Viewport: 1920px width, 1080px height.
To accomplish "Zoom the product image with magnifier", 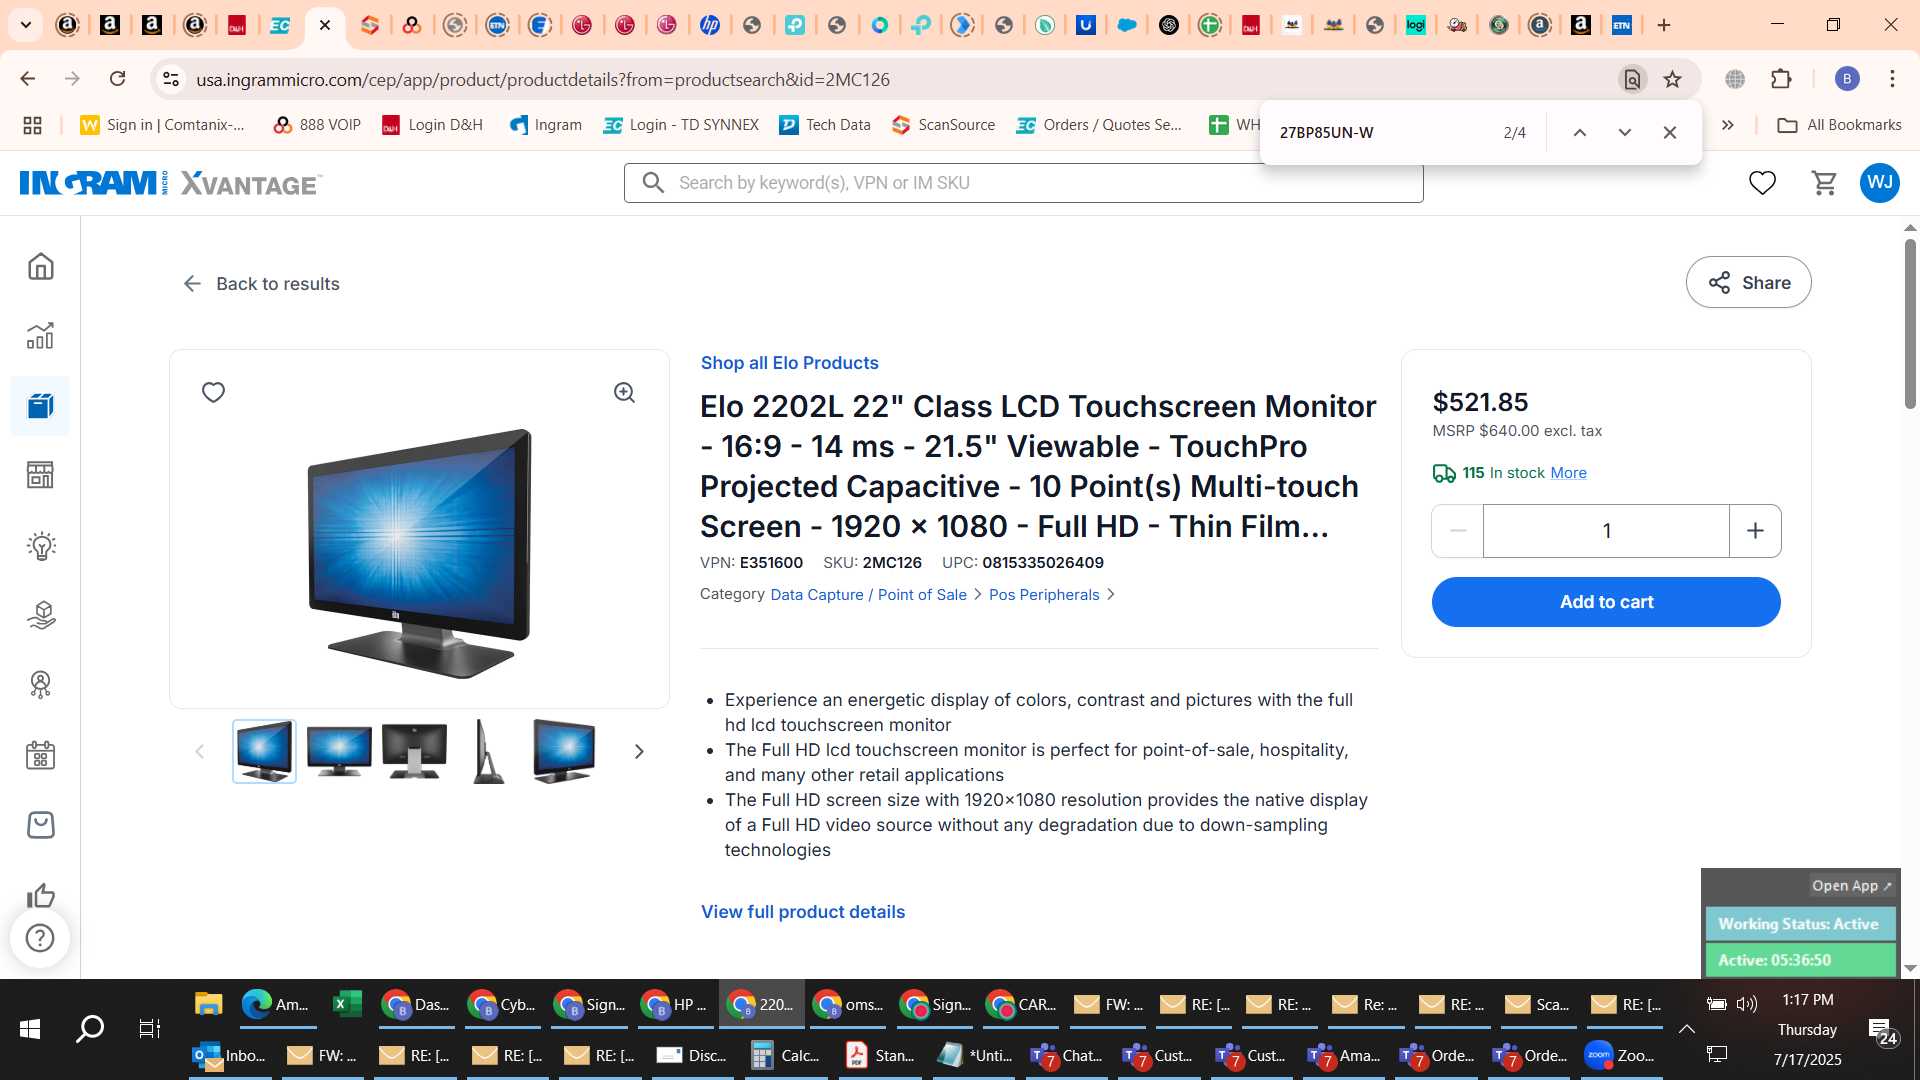I will (625, 393).
